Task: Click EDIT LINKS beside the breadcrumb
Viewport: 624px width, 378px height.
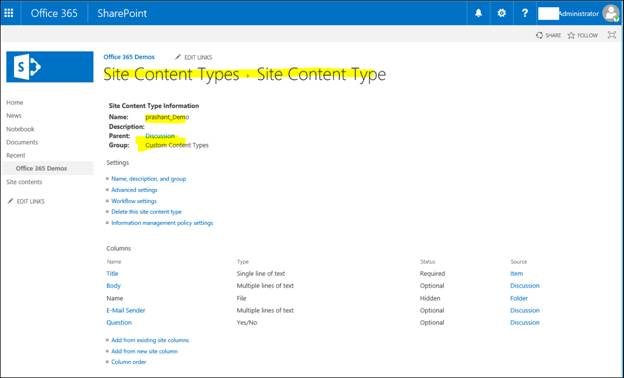Action: click(193, 57)
